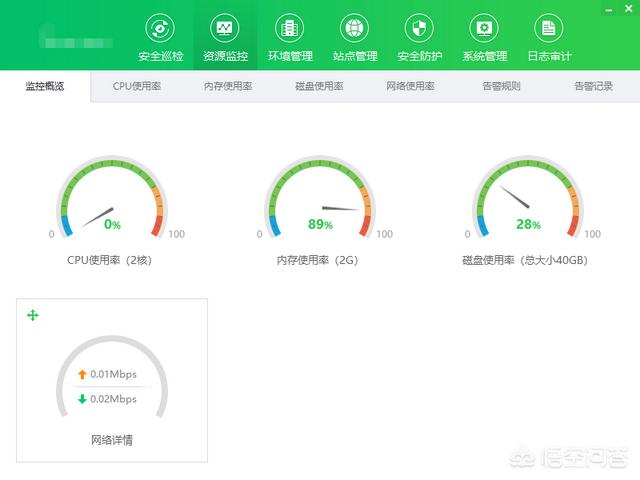640x480 pixels.
Task: Click the 站点管理 site management icon
Action: (x=354, y=28)
